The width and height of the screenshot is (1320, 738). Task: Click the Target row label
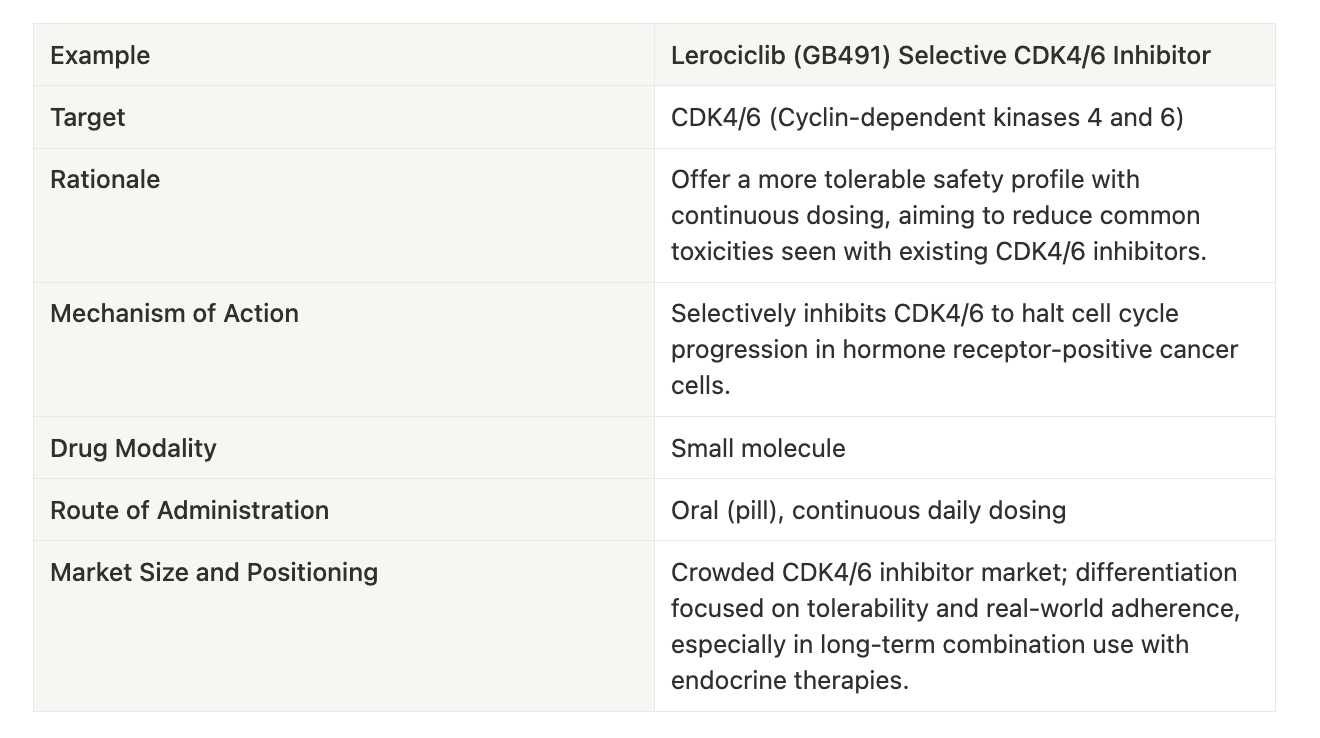(x=344, y=117)
